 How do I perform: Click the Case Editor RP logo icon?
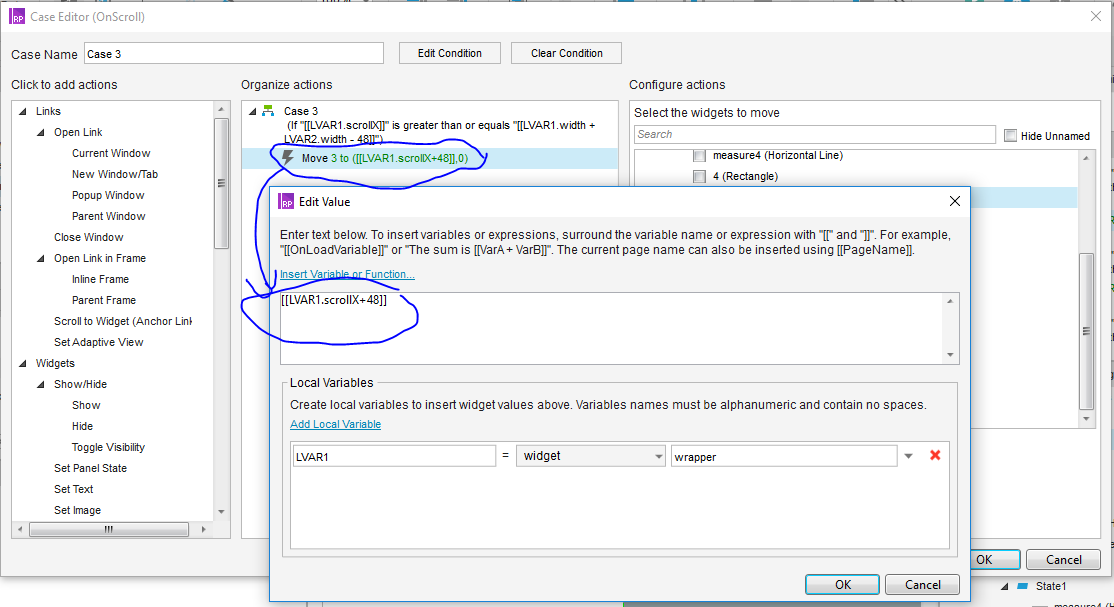[17, 15]
